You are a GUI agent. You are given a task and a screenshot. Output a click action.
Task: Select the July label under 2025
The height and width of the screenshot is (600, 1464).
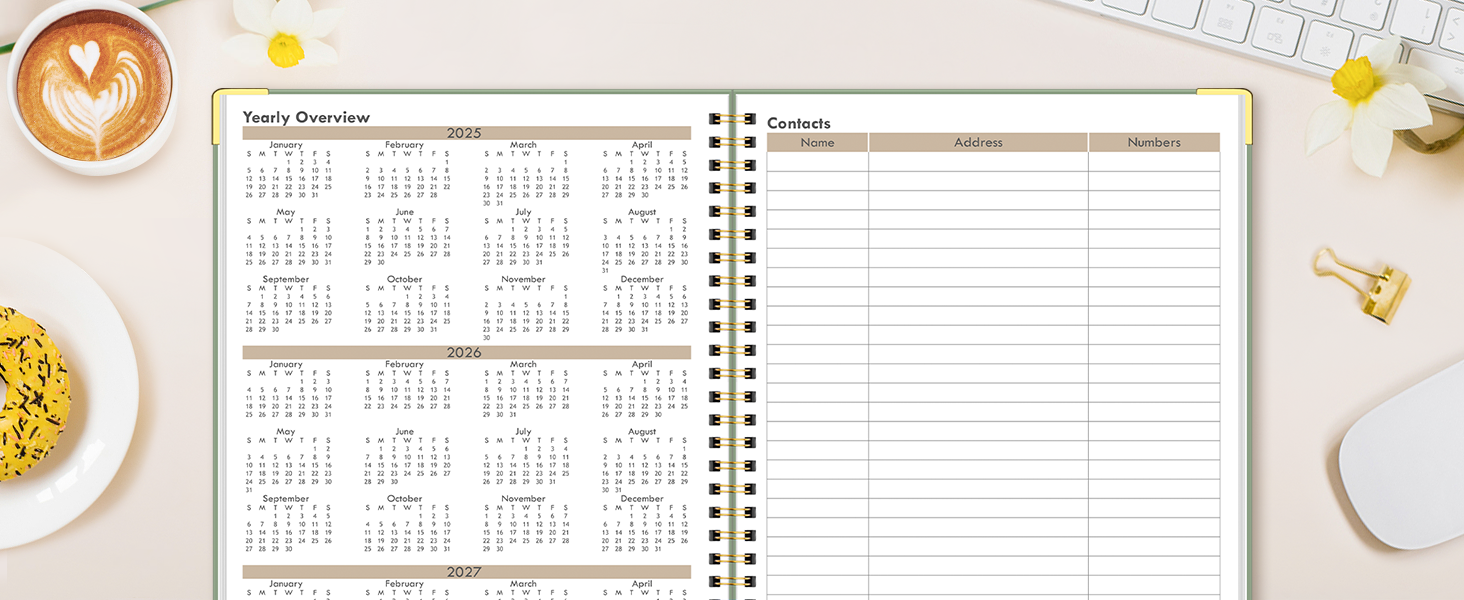tap(524, 212)
